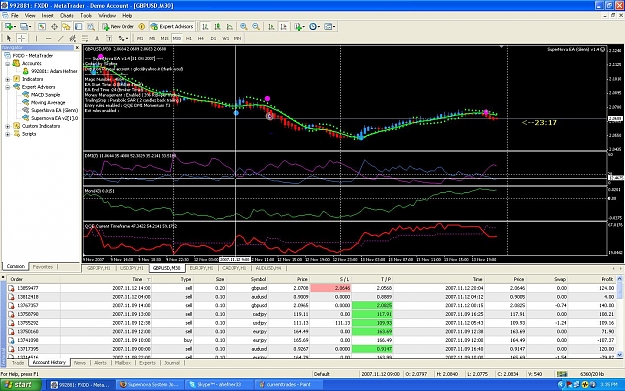625x391 pixels.
Task: Click the Account History scrollbar down arrow
Action: click(x=619, y=354)
